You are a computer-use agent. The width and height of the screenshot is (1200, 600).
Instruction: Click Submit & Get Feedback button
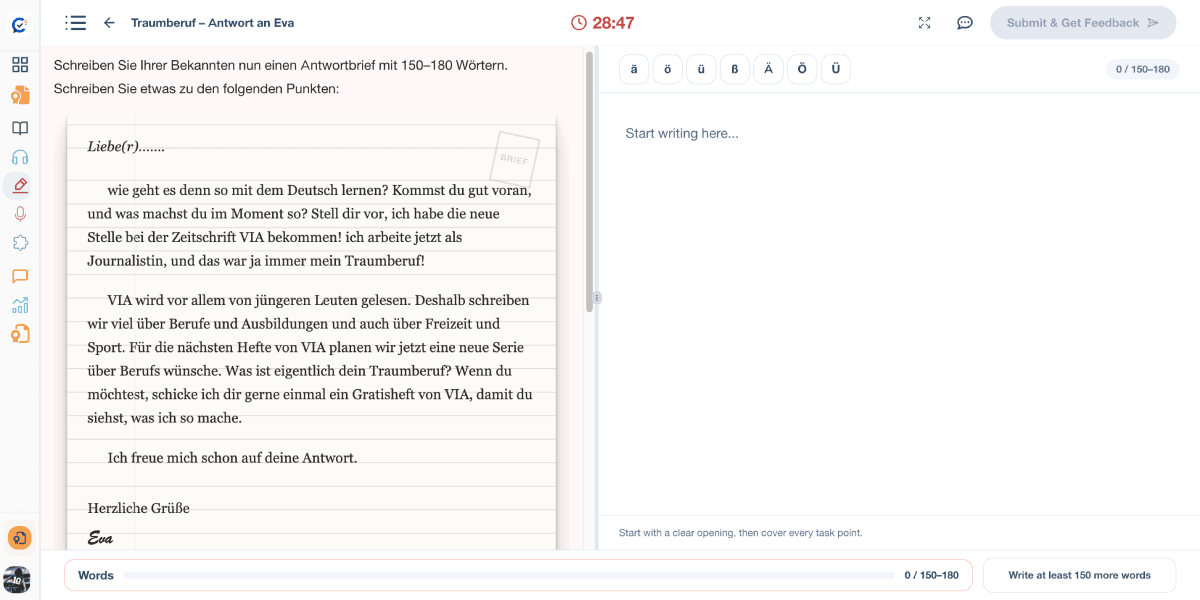pyautogui.click(x=1083, y=22)
